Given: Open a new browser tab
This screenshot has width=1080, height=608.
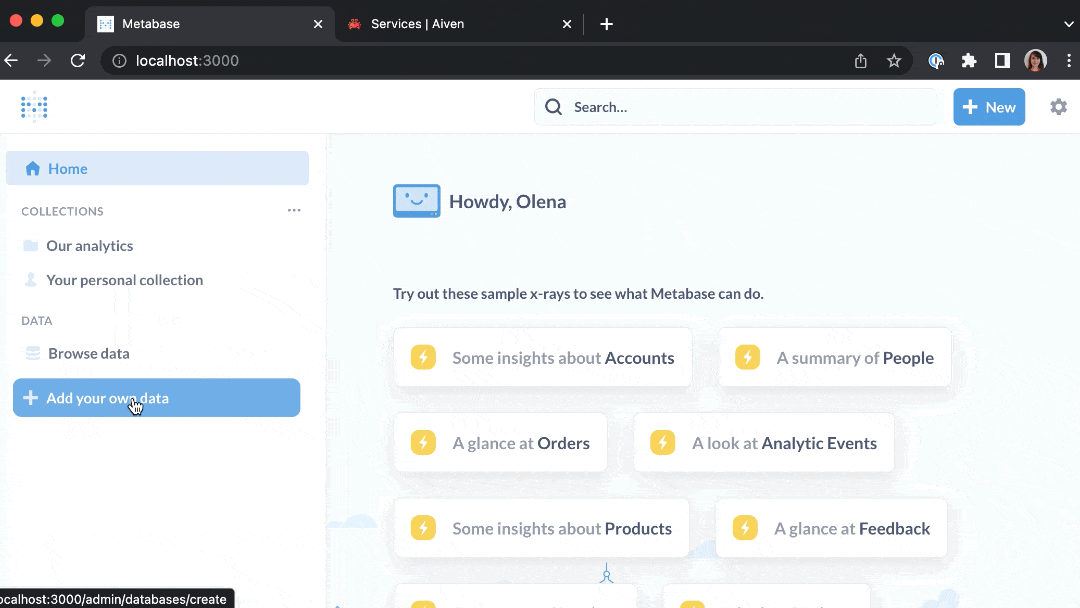Looking at the screenshot, I should pyautogui.click(x=606, y=24).
